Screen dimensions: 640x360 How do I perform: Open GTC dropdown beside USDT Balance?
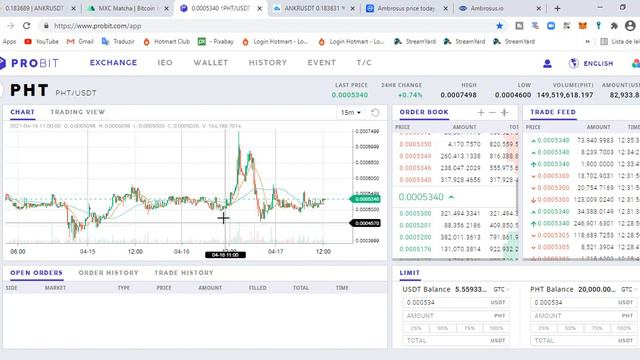(501, 289)
